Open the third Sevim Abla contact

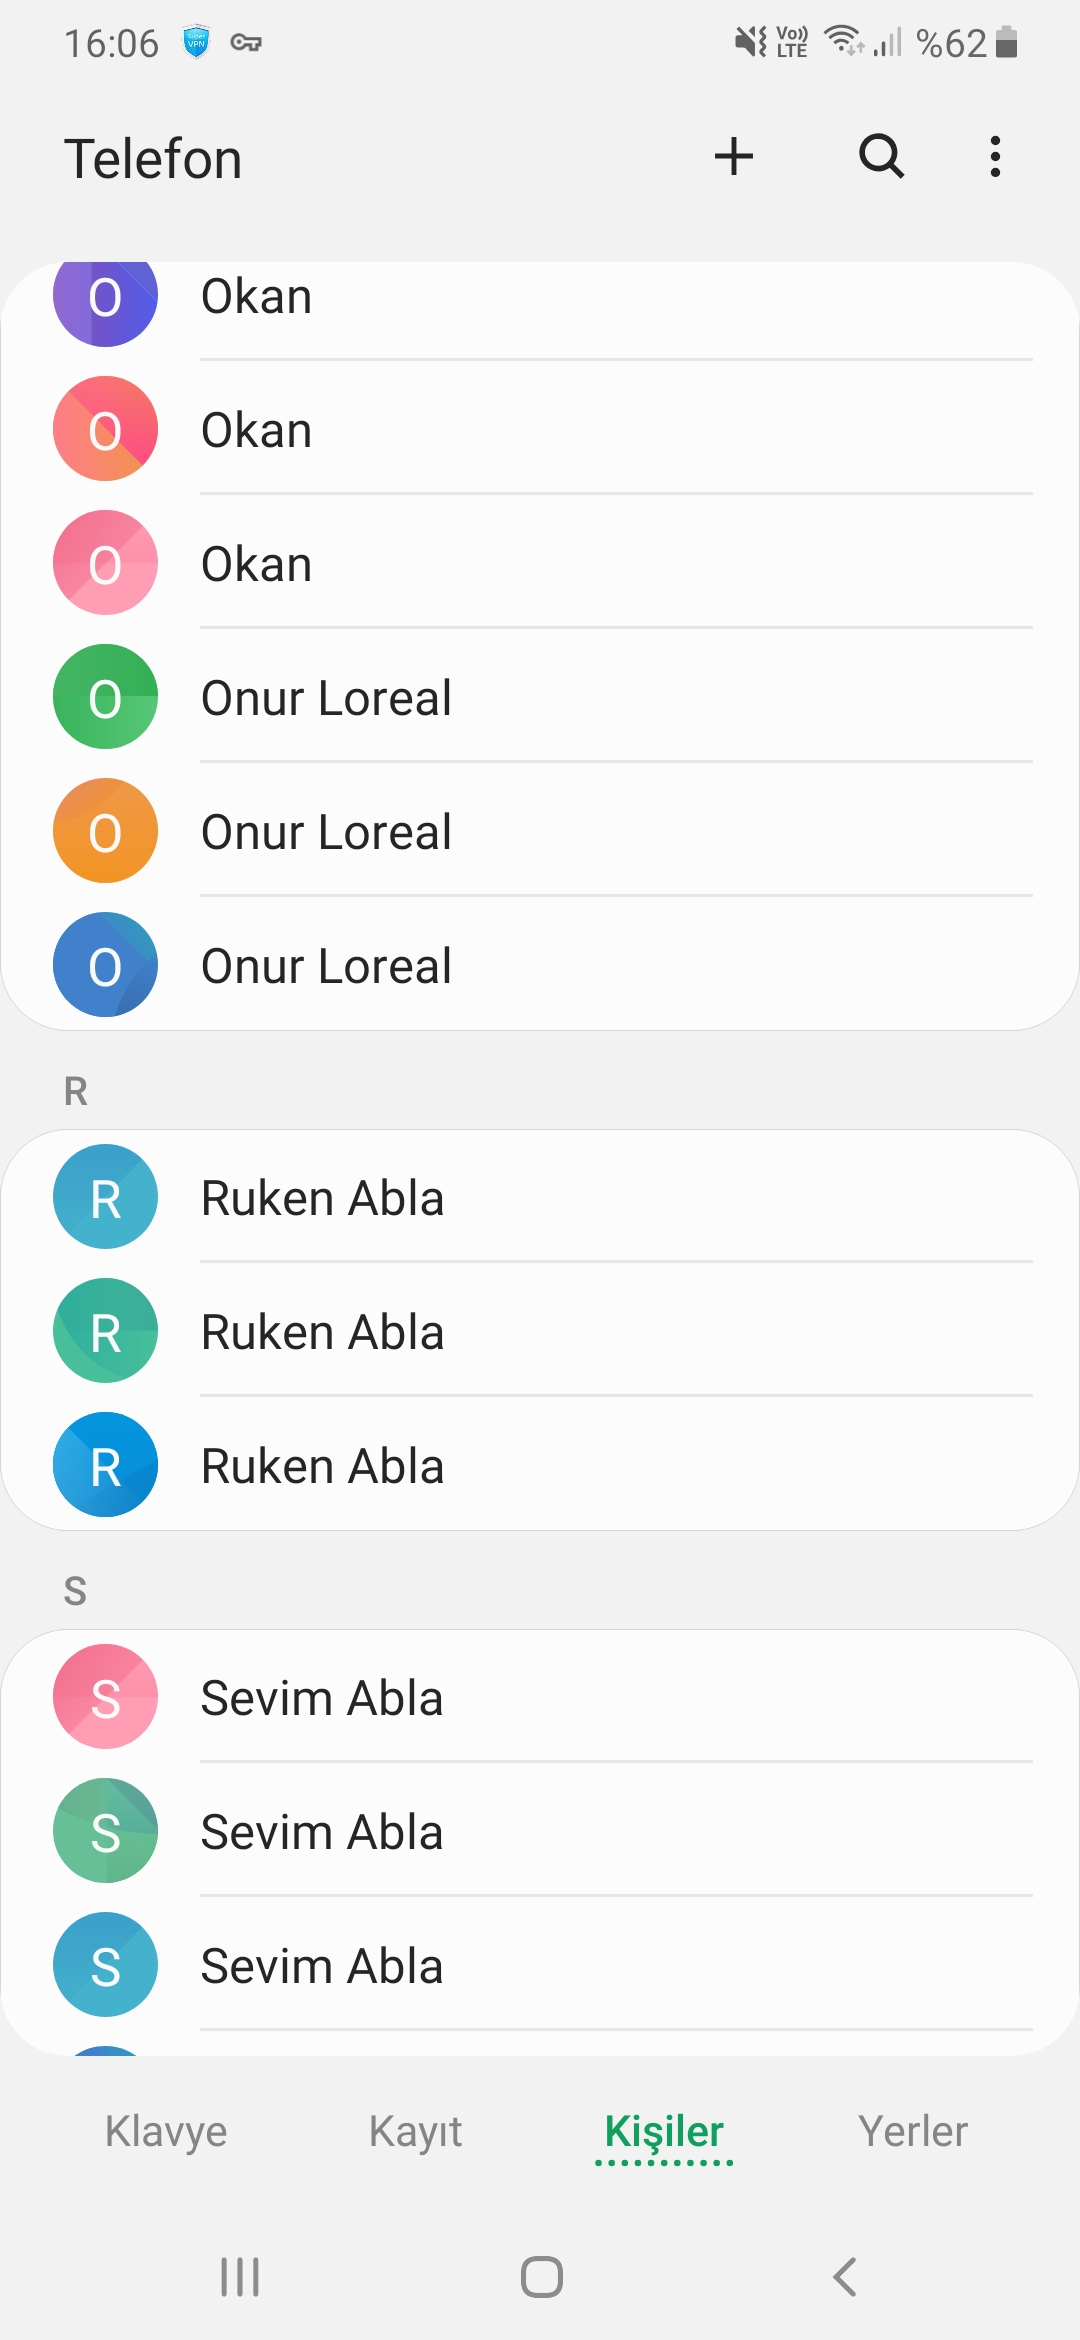point(540,1965)
